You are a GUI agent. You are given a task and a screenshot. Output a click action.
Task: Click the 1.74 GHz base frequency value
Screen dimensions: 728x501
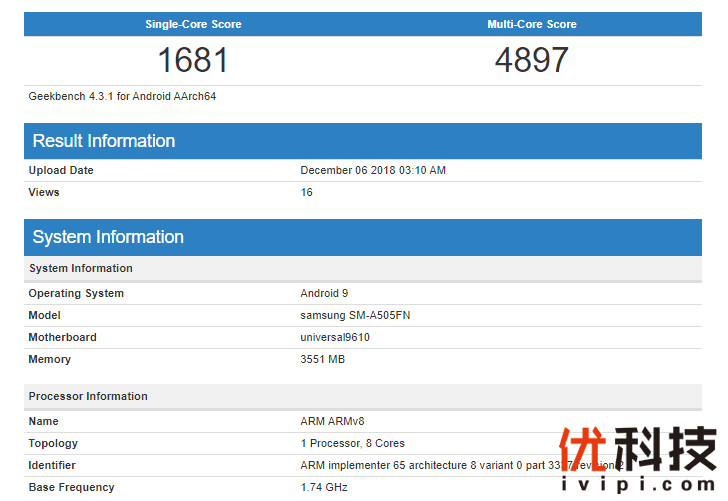[x=325, y=487]
